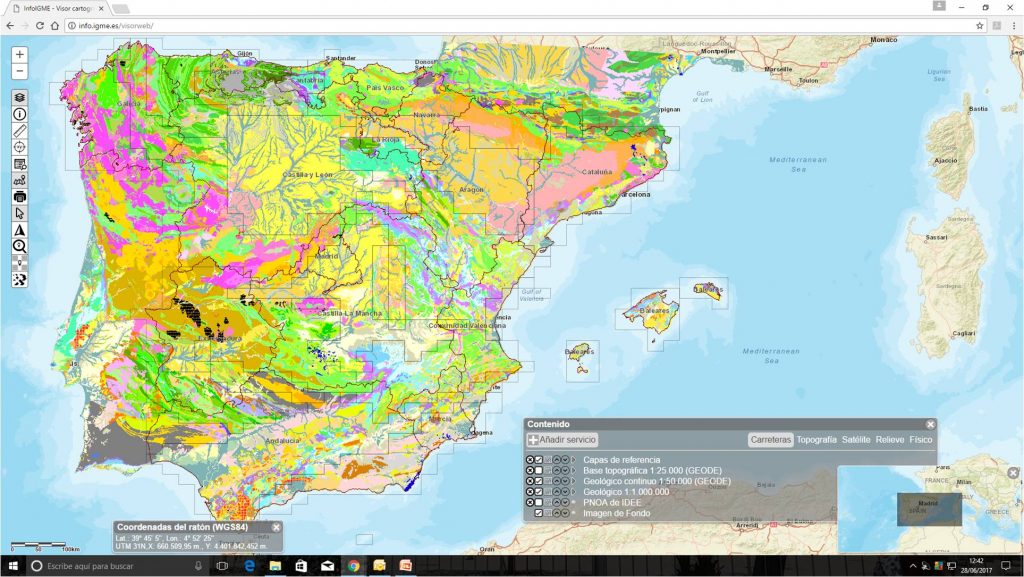This screenshot has width=1024, height=577.
Task: Open Edge from the taskbar
Action: tap(249, 566)
